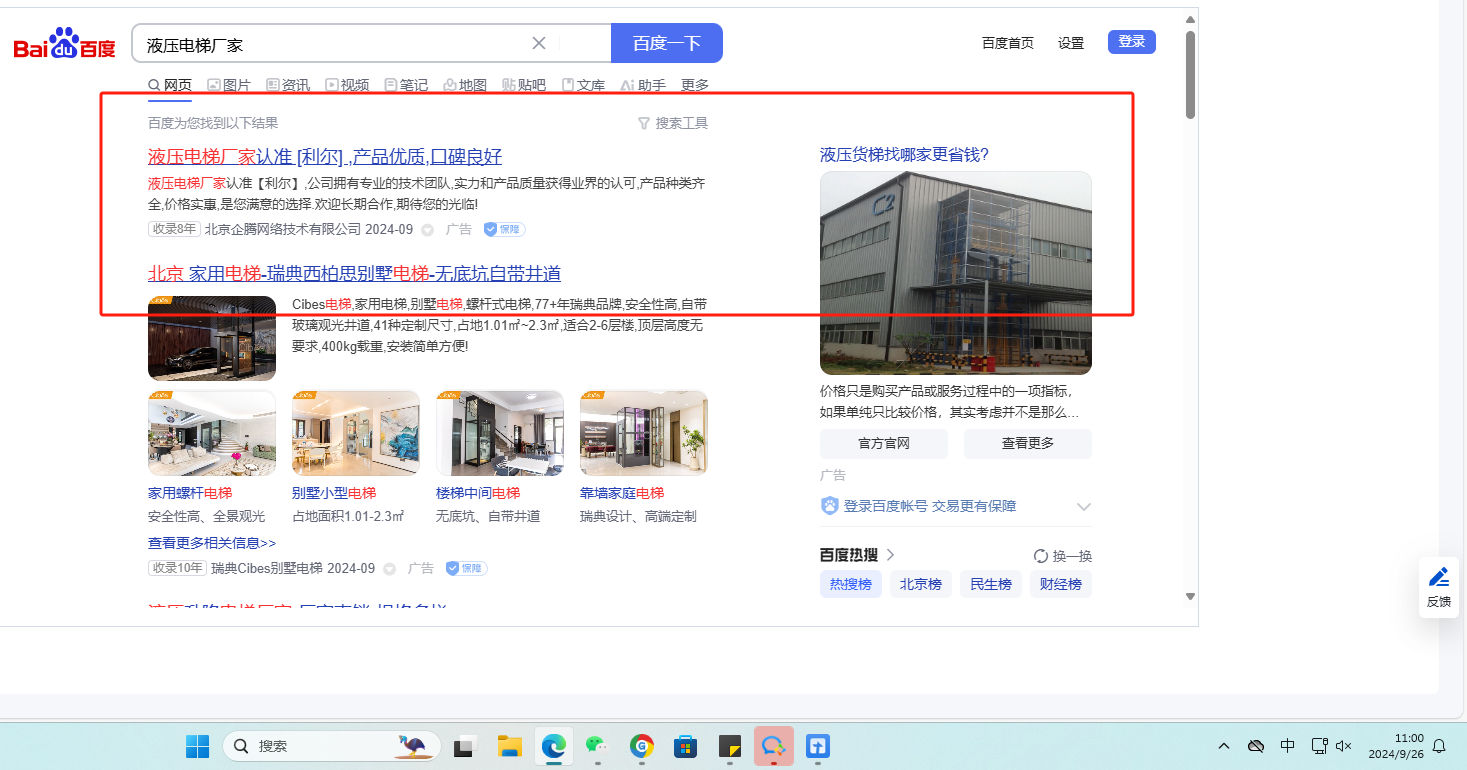Switch to the 资讯 tab

288,86
